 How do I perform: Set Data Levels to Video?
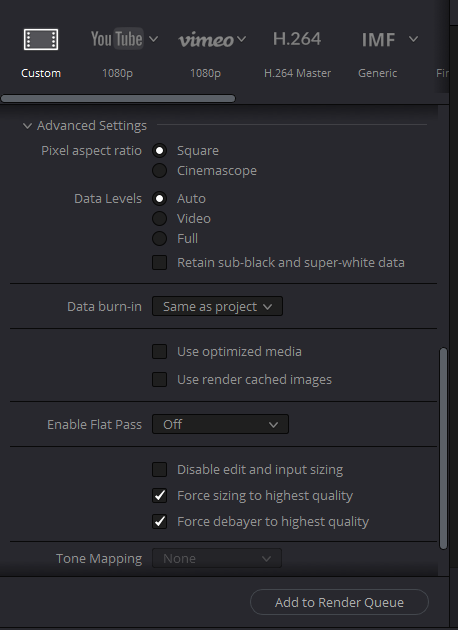click(159, 219)
